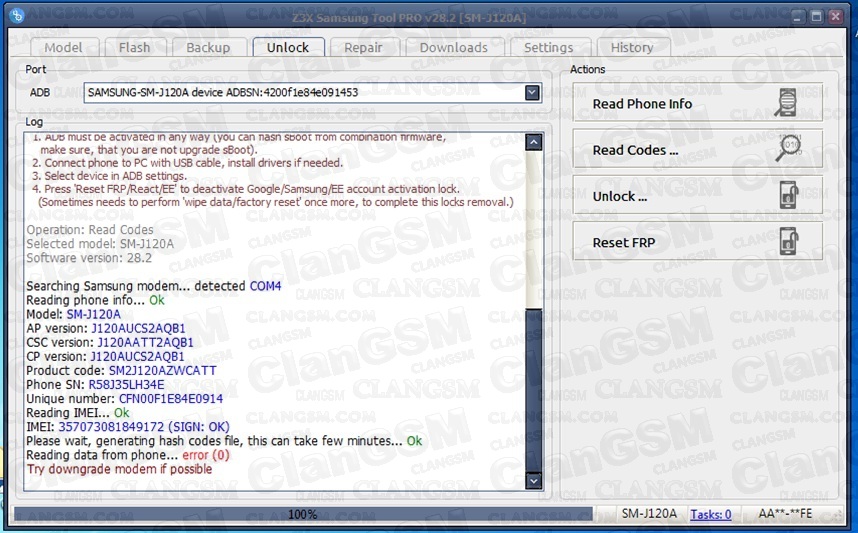Go to the Repair tab
Image resolution: width=858 pixels, height=533 pixels.
tap(363, 48)
